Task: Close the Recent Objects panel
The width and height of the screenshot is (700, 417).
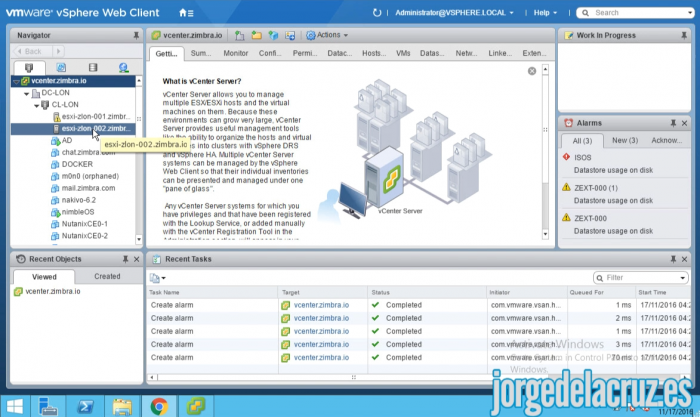Action: point(137,259)
